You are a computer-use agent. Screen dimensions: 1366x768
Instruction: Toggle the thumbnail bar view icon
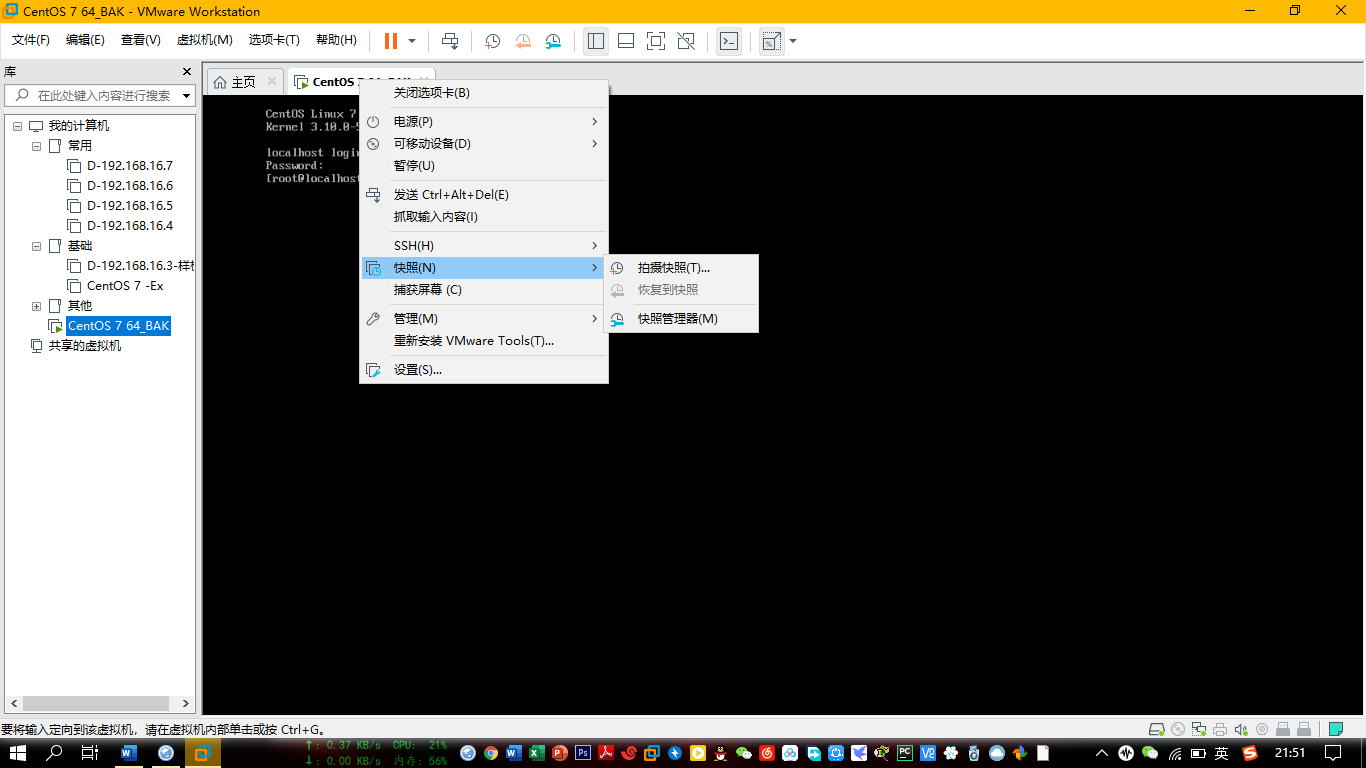tap(626, 41)
